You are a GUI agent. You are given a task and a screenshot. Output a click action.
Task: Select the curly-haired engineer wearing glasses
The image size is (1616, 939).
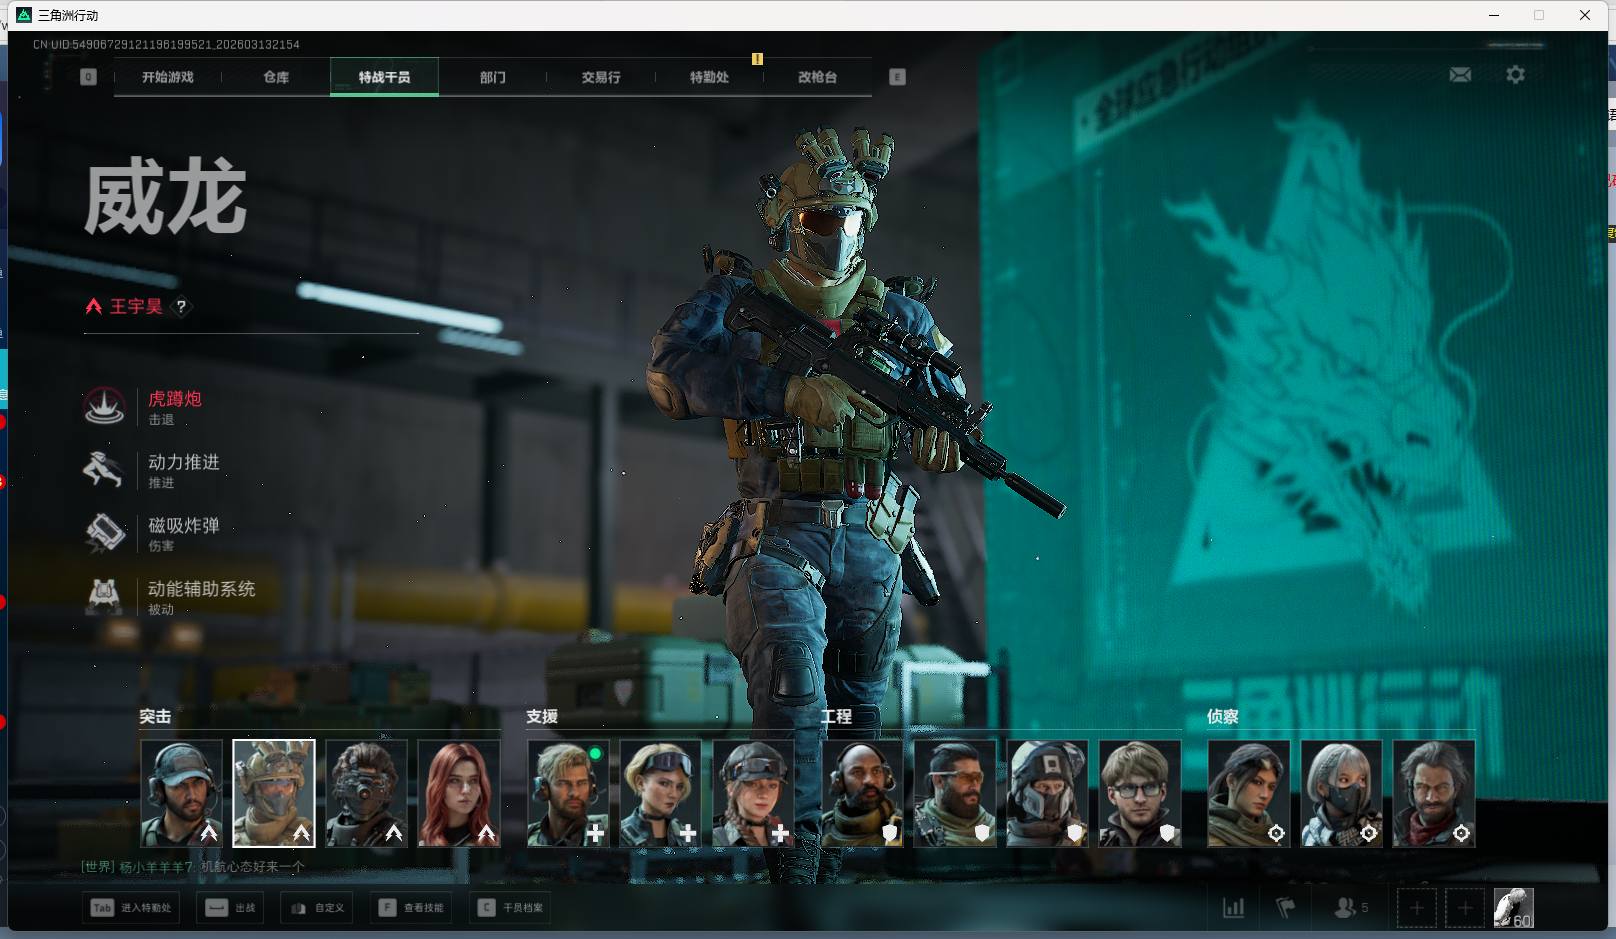click(1140, 793)
